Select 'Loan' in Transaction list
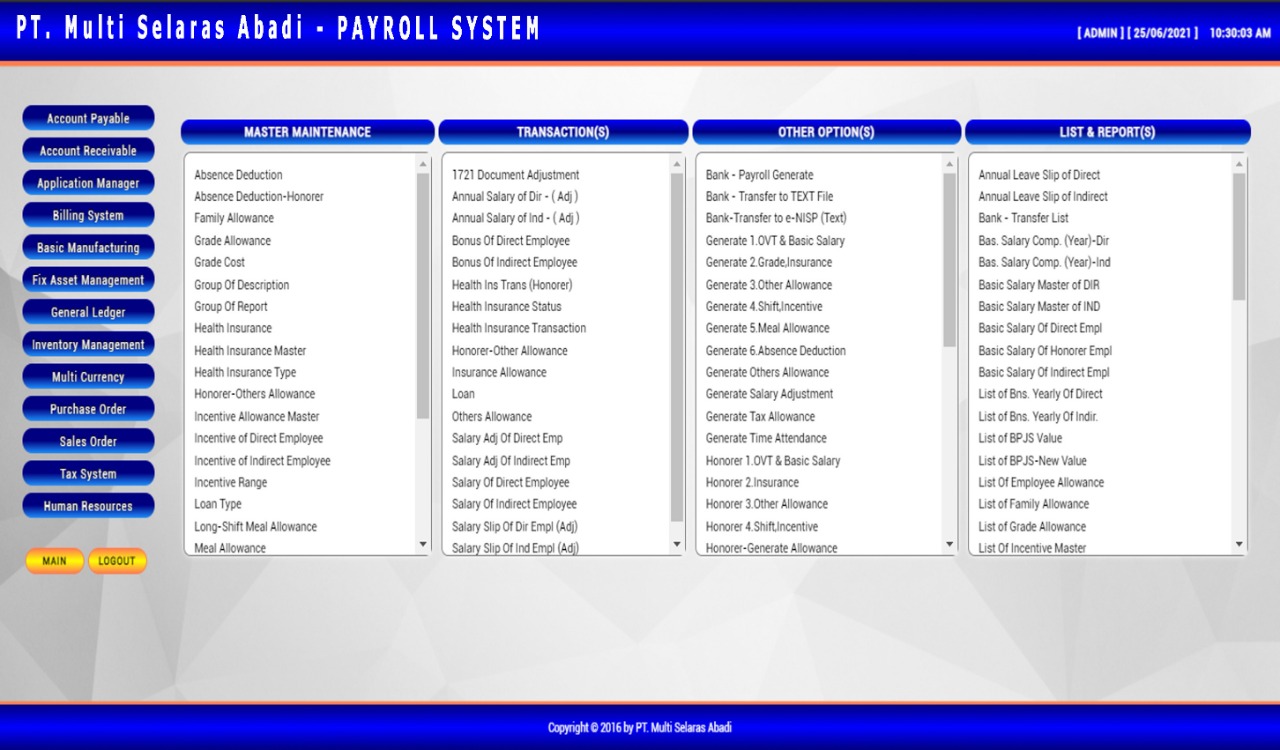Viewport: 1280px width, 750px height. point(463,394)
